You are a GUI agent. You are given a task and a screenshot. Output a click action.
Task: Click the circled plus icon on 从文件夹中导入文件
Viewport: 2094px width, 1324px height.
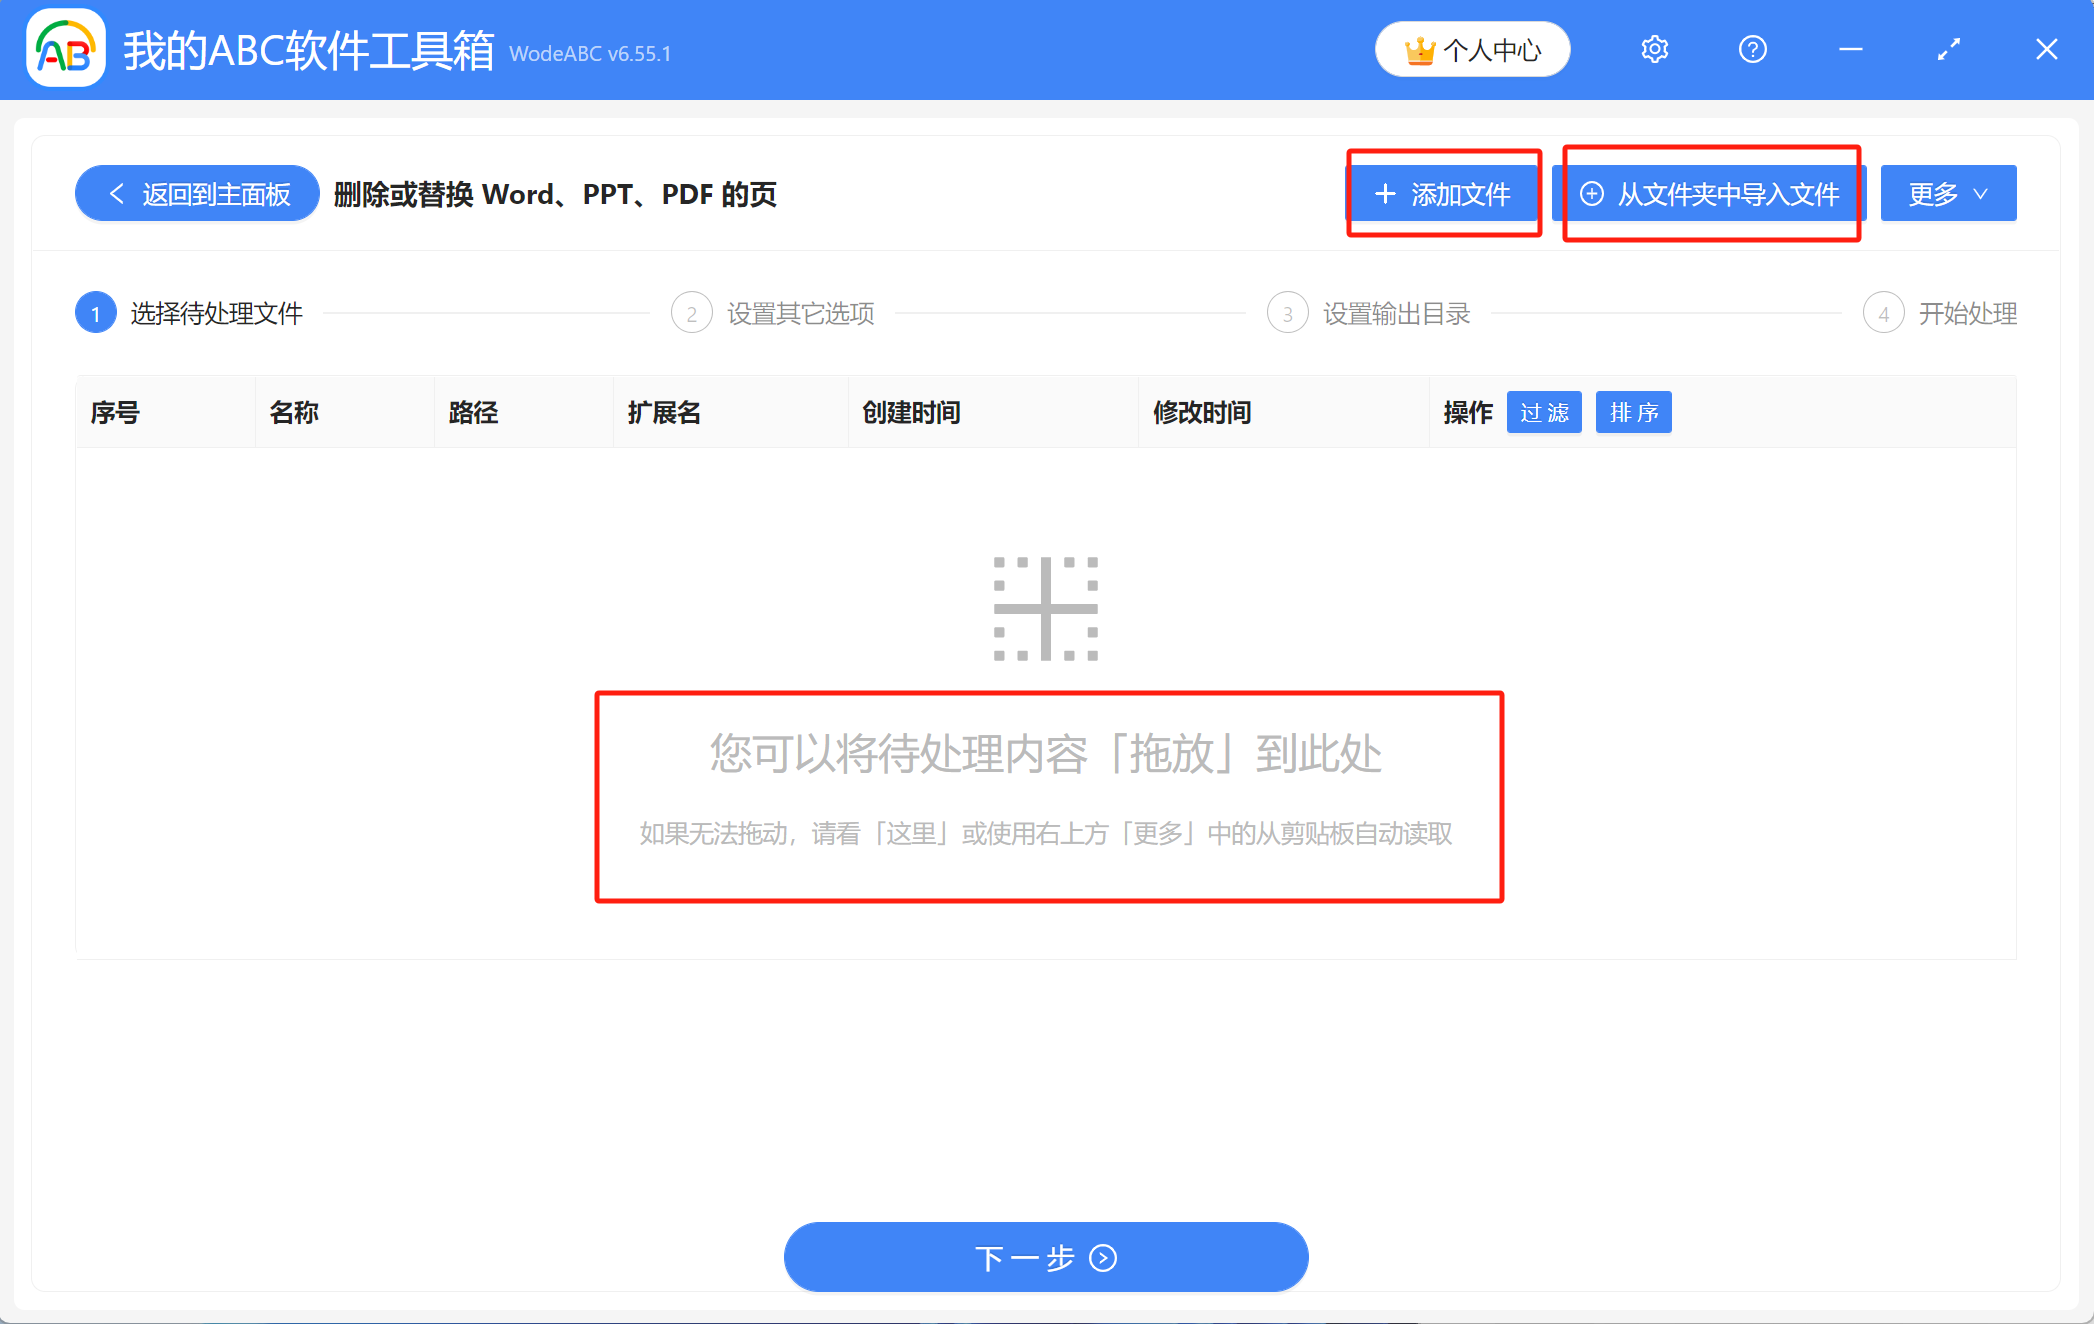(1593, 193)
